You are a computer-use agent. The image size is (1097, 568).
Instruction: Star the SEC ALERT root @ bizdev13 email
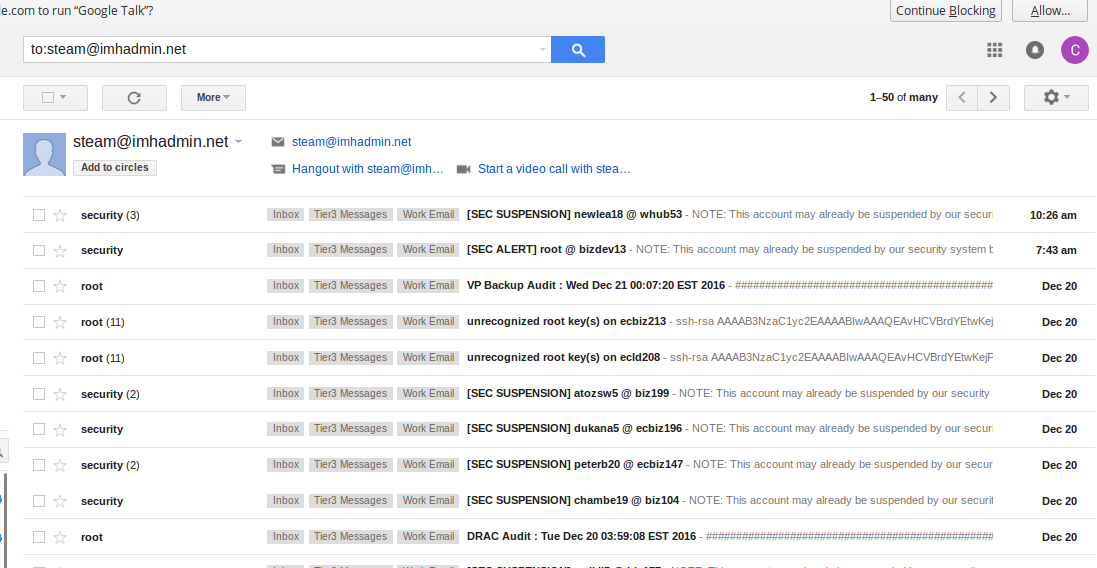pos(60,251)
